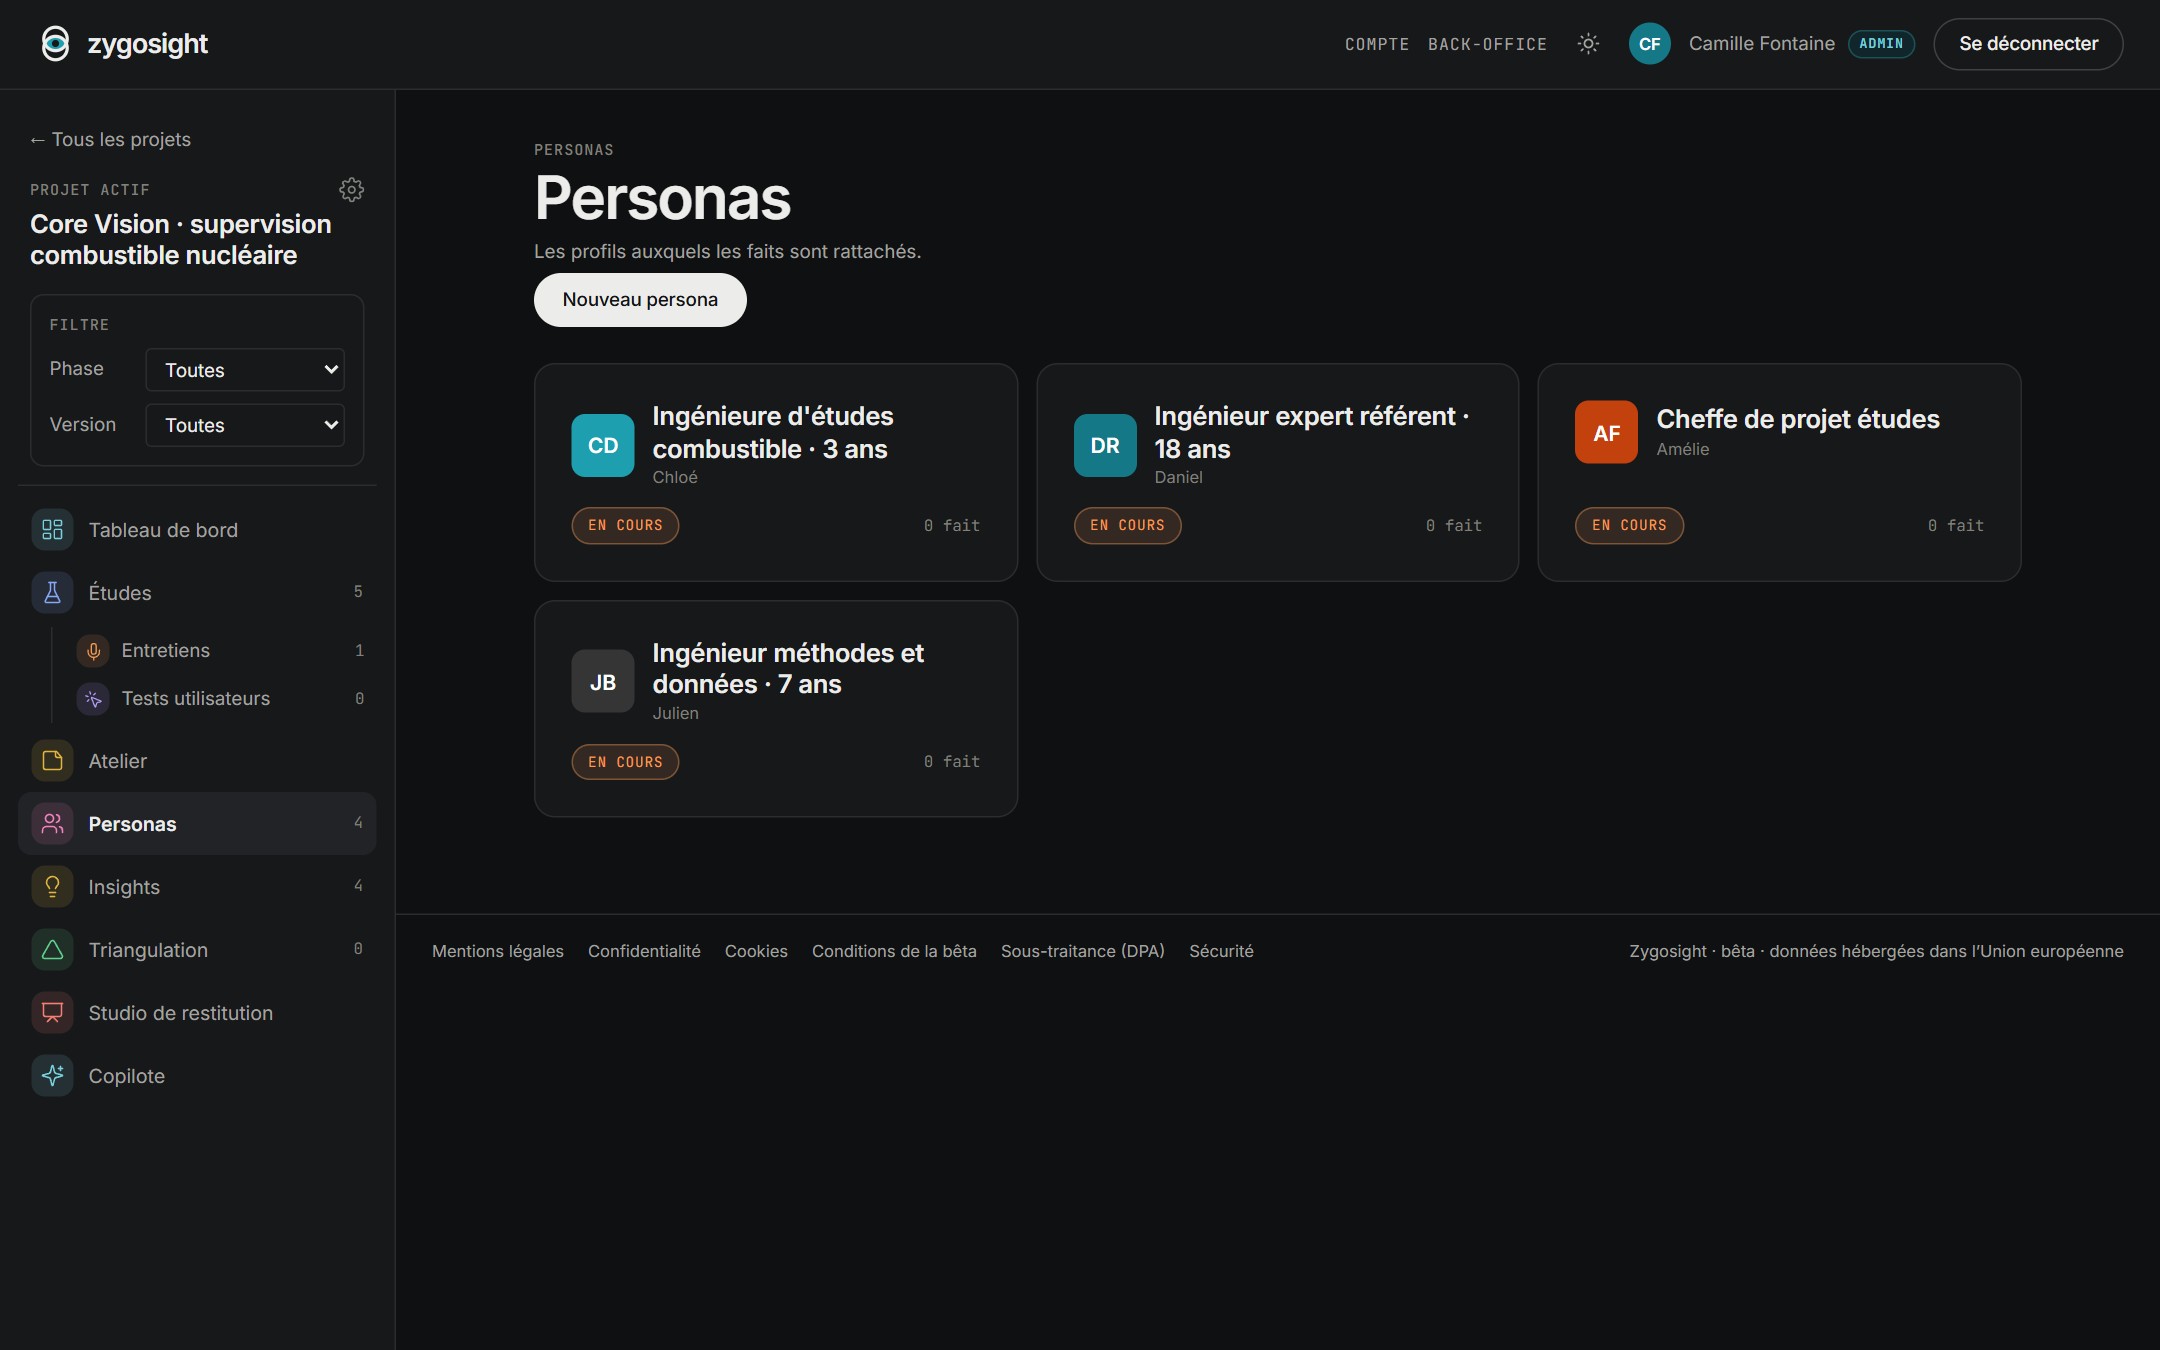Click the Copilote sparkle icon

52,1076
